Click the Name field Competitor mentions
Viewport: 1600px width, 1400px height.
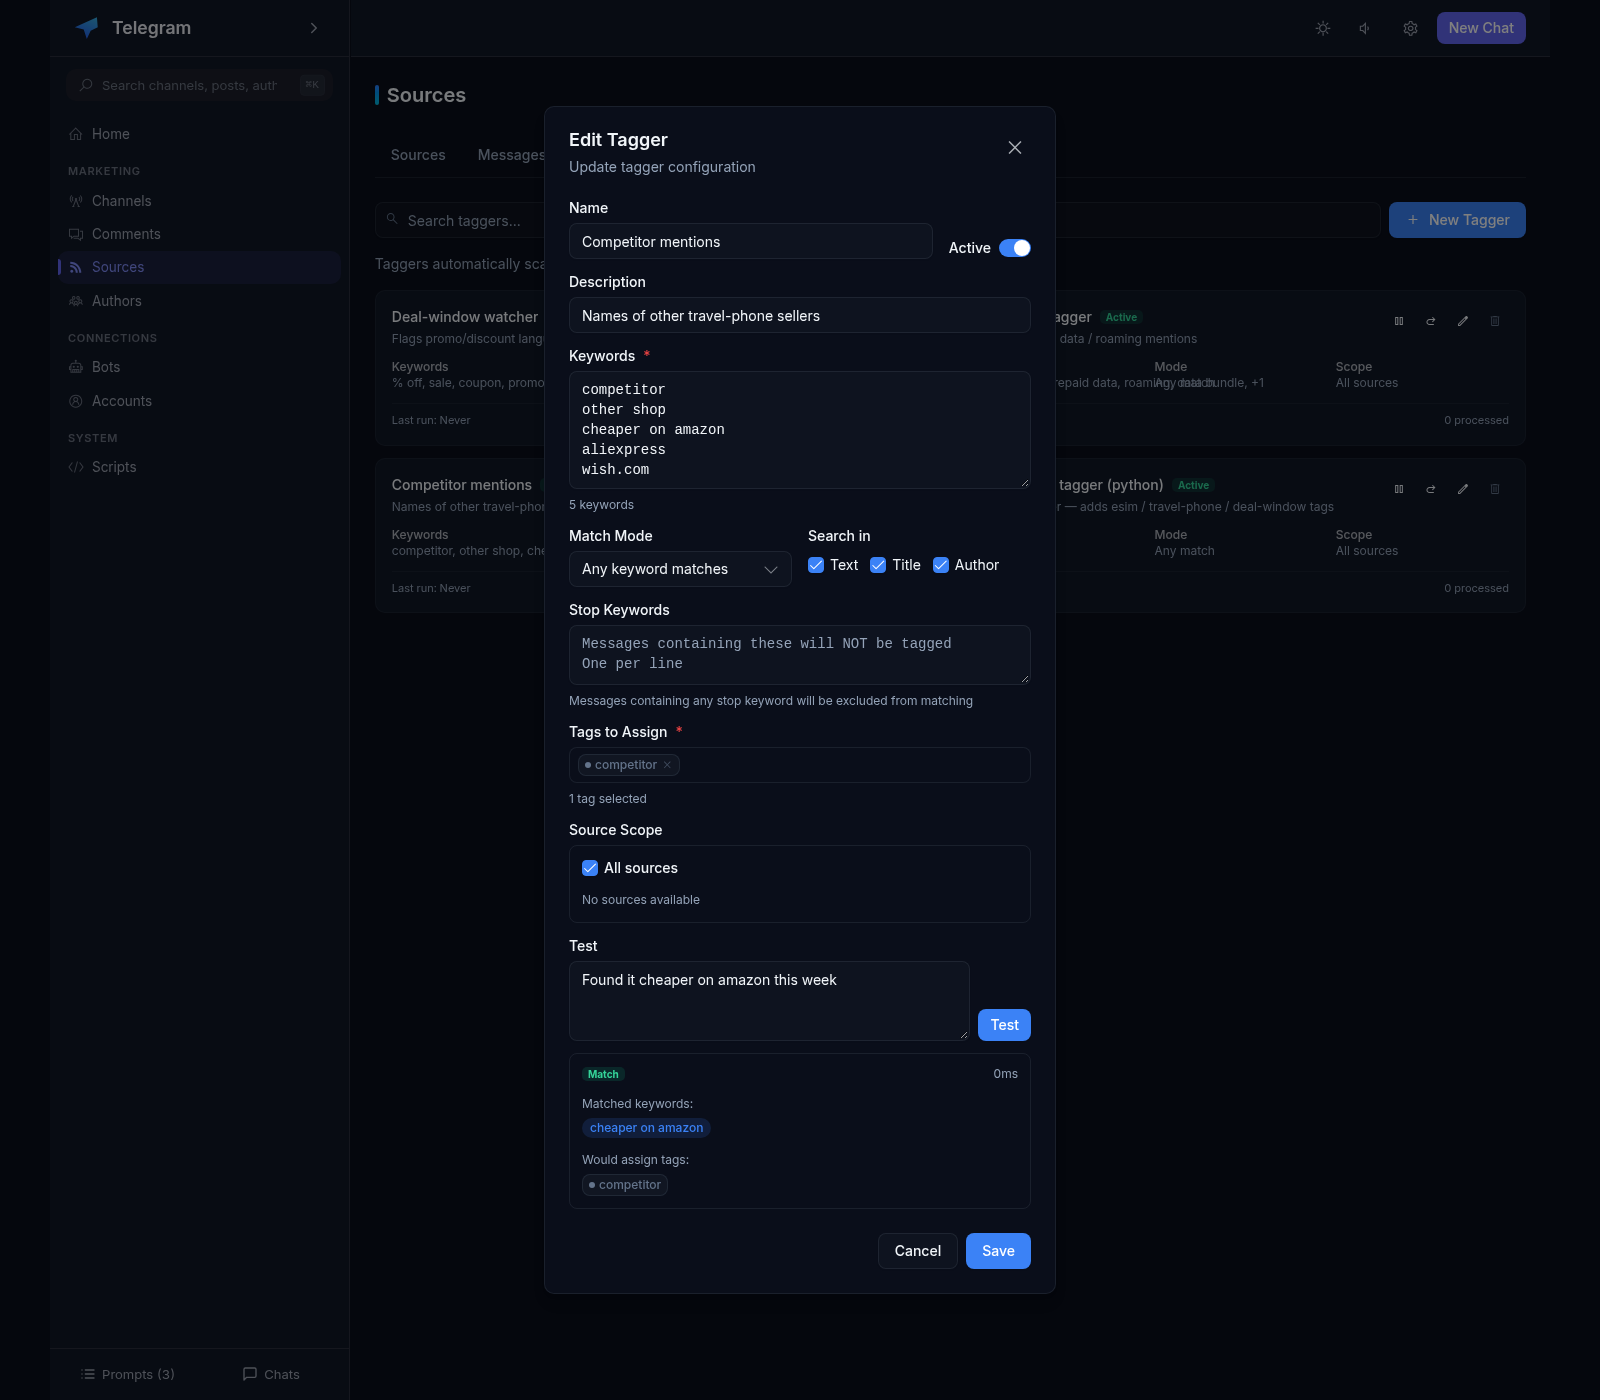751,242
